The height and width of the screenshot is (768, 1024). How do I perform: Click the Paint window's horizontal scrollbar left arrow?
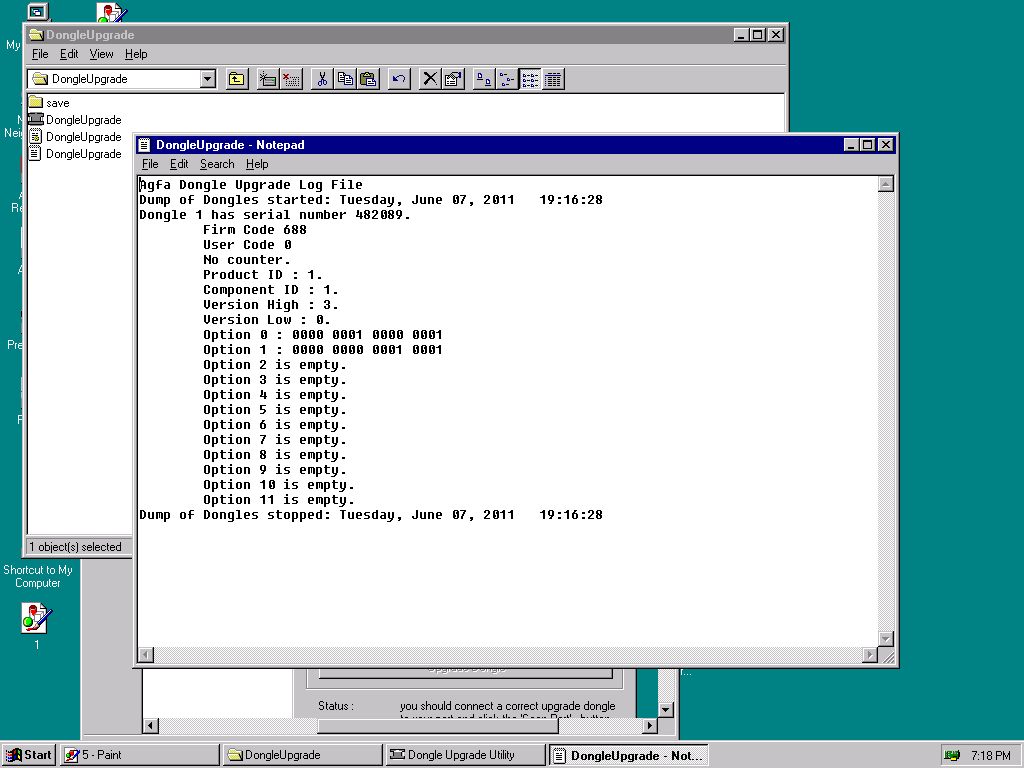[151, 725]
